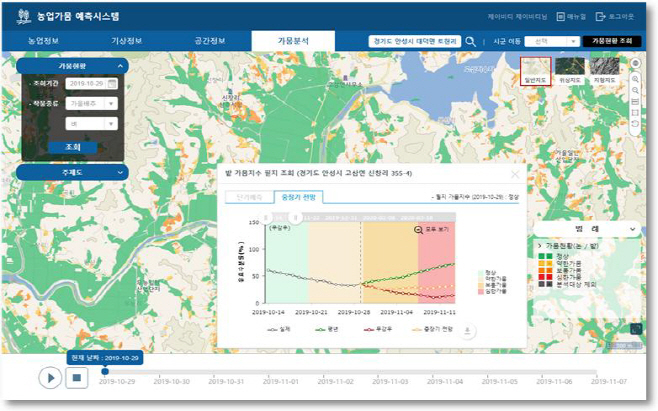658x411 pixels.
Task: Click the logout icon in header
Action: coord(600,17)
